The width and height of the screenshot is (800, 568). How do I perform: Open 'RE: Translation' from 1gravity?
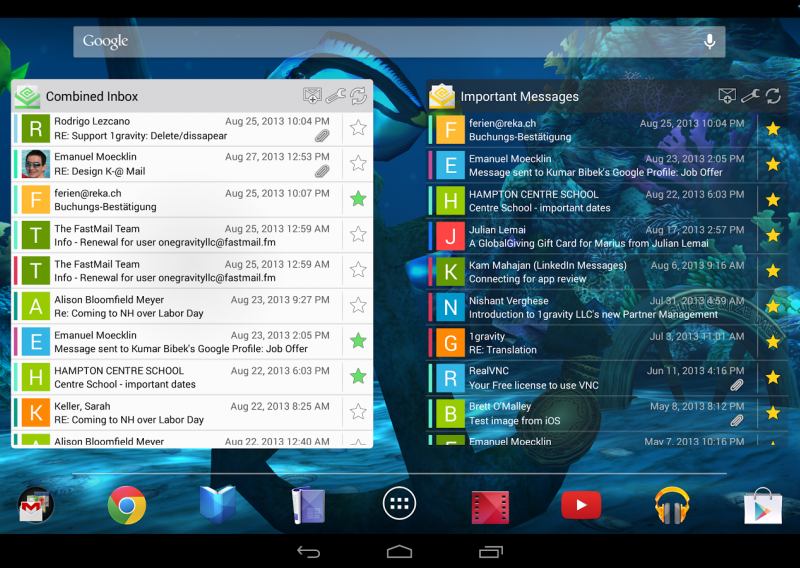point(503,350)
